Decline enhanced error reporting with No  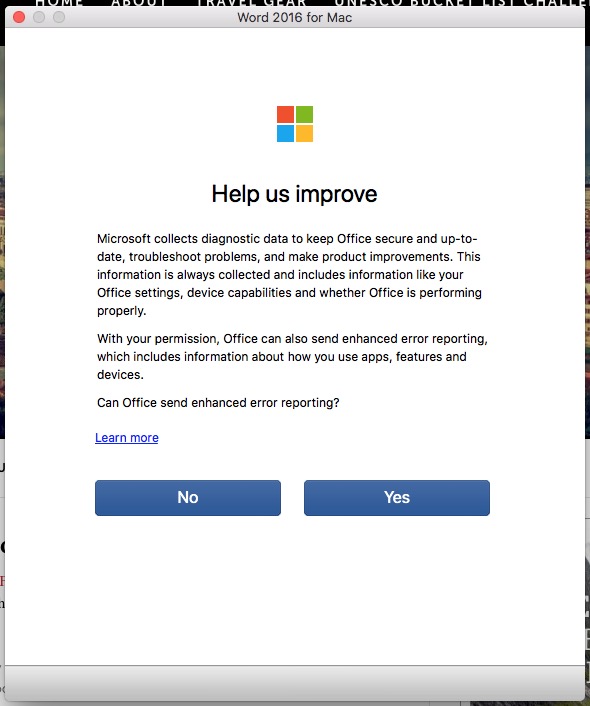[x=188, y=498]
